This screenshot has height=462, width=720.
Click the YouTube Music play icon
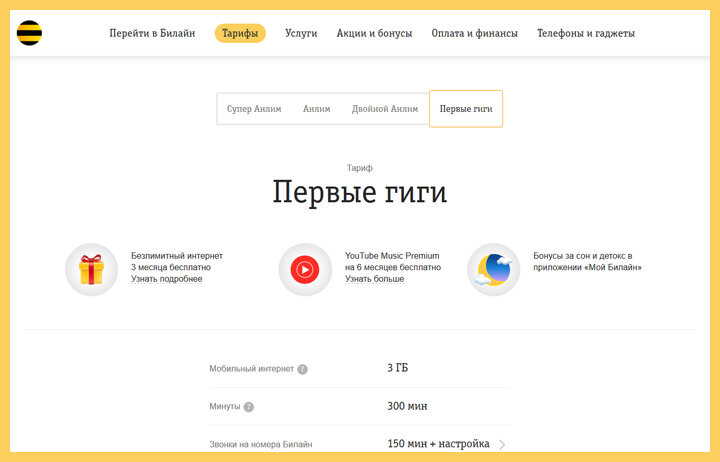click(x=305, y=270)
